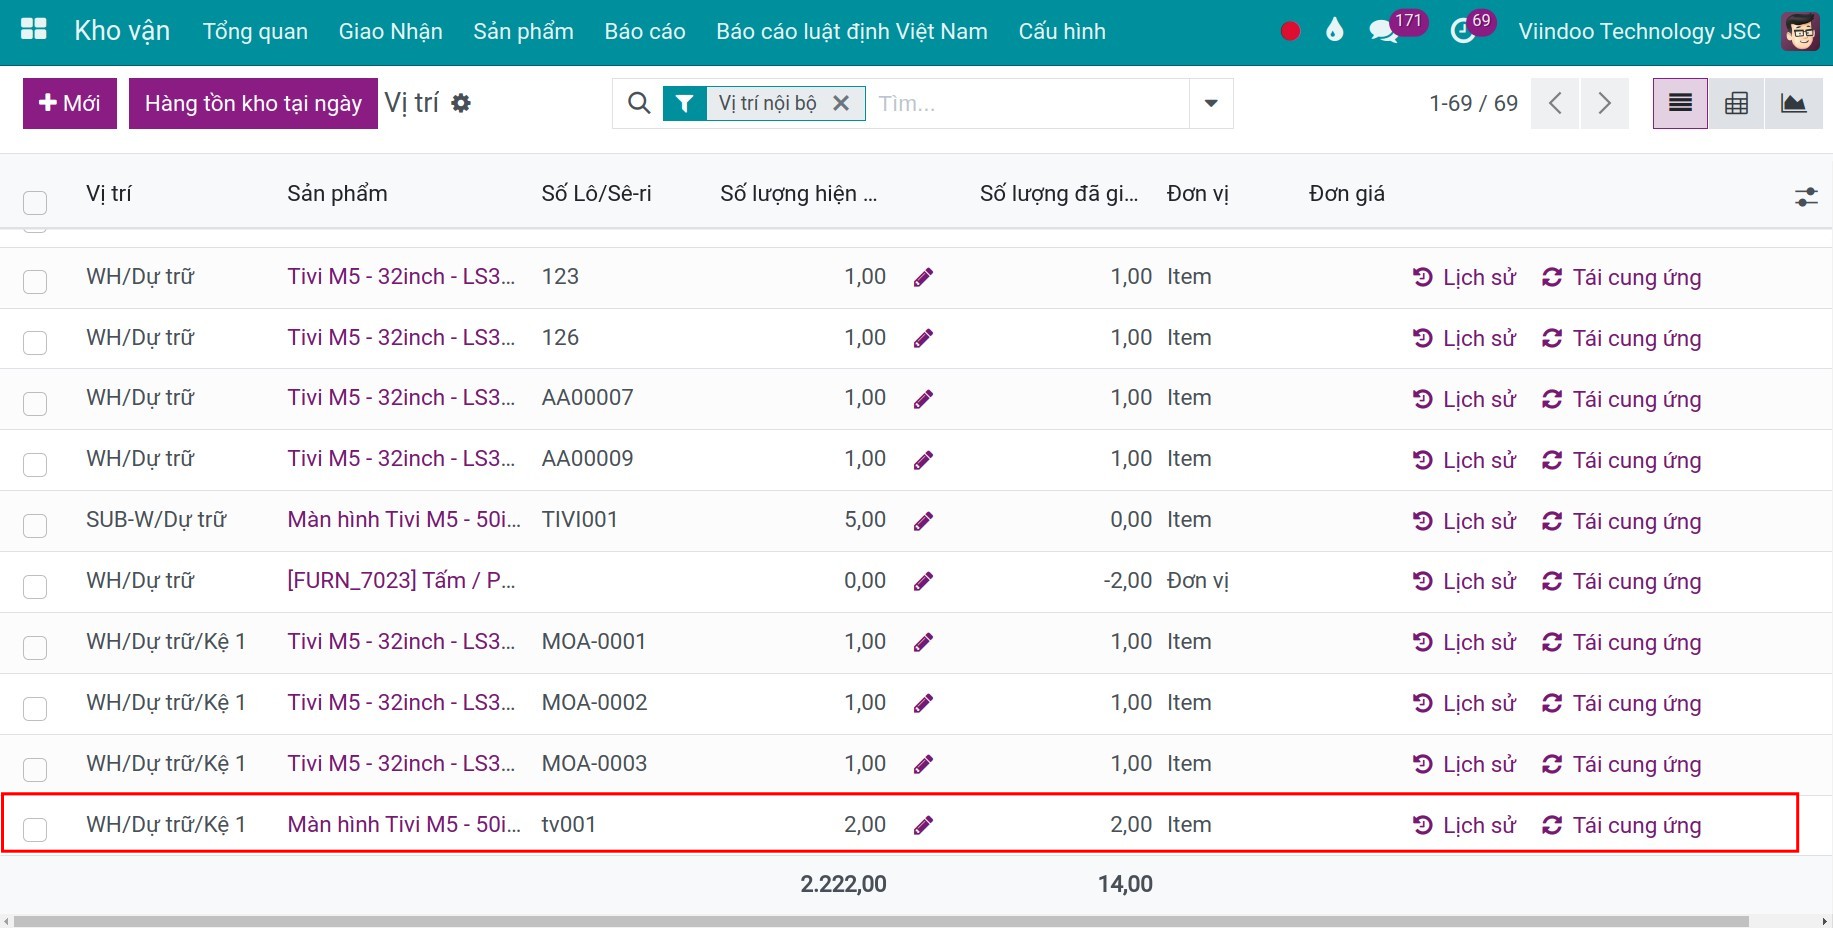This screenshot has width=1833, height=928.
Task: Switch to the Báo cáo menu
Action: pyautogui.click(x=644, y=31)
